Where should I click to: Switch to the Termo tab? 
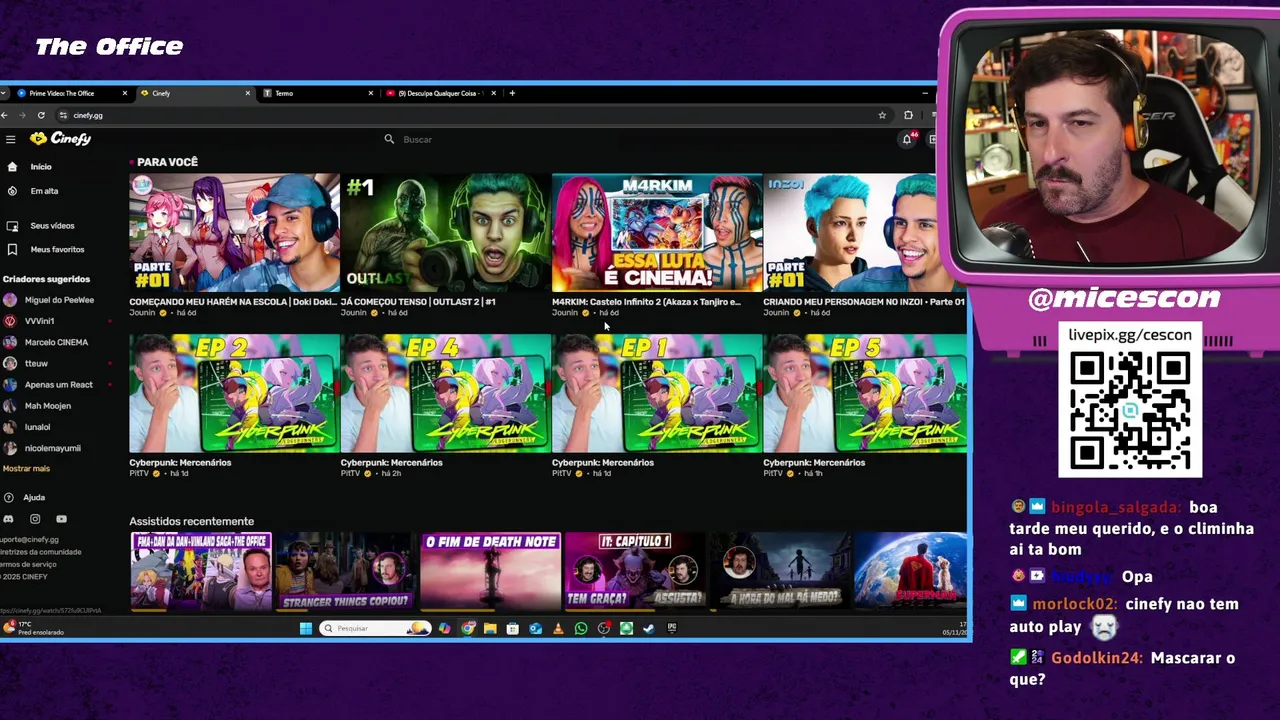coord(317,93)
